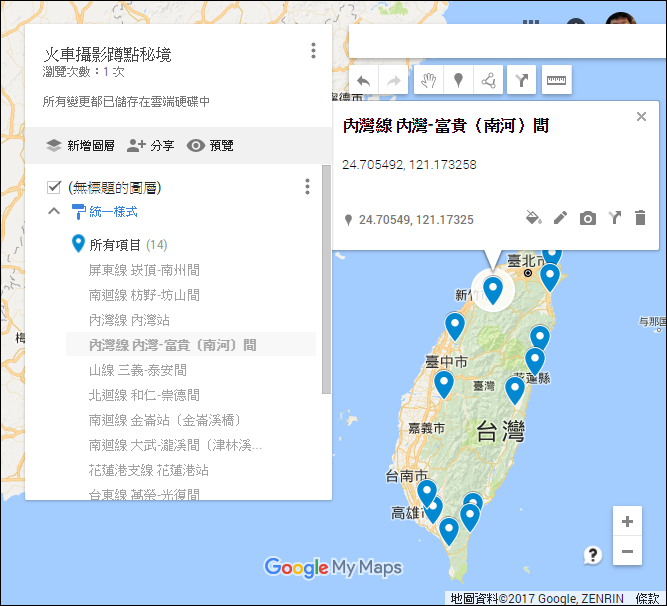Image resolution: width=667 pixels, height=606 pixels.
Task: Open the layer three-dot options menu
Action: coord(307,187)
